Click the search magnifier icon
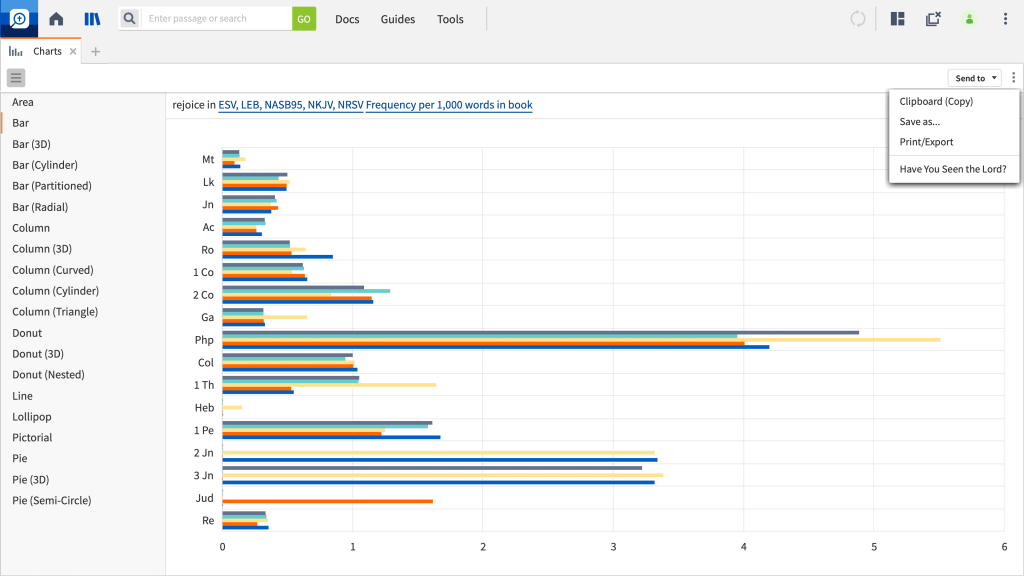 pos(130,19)
